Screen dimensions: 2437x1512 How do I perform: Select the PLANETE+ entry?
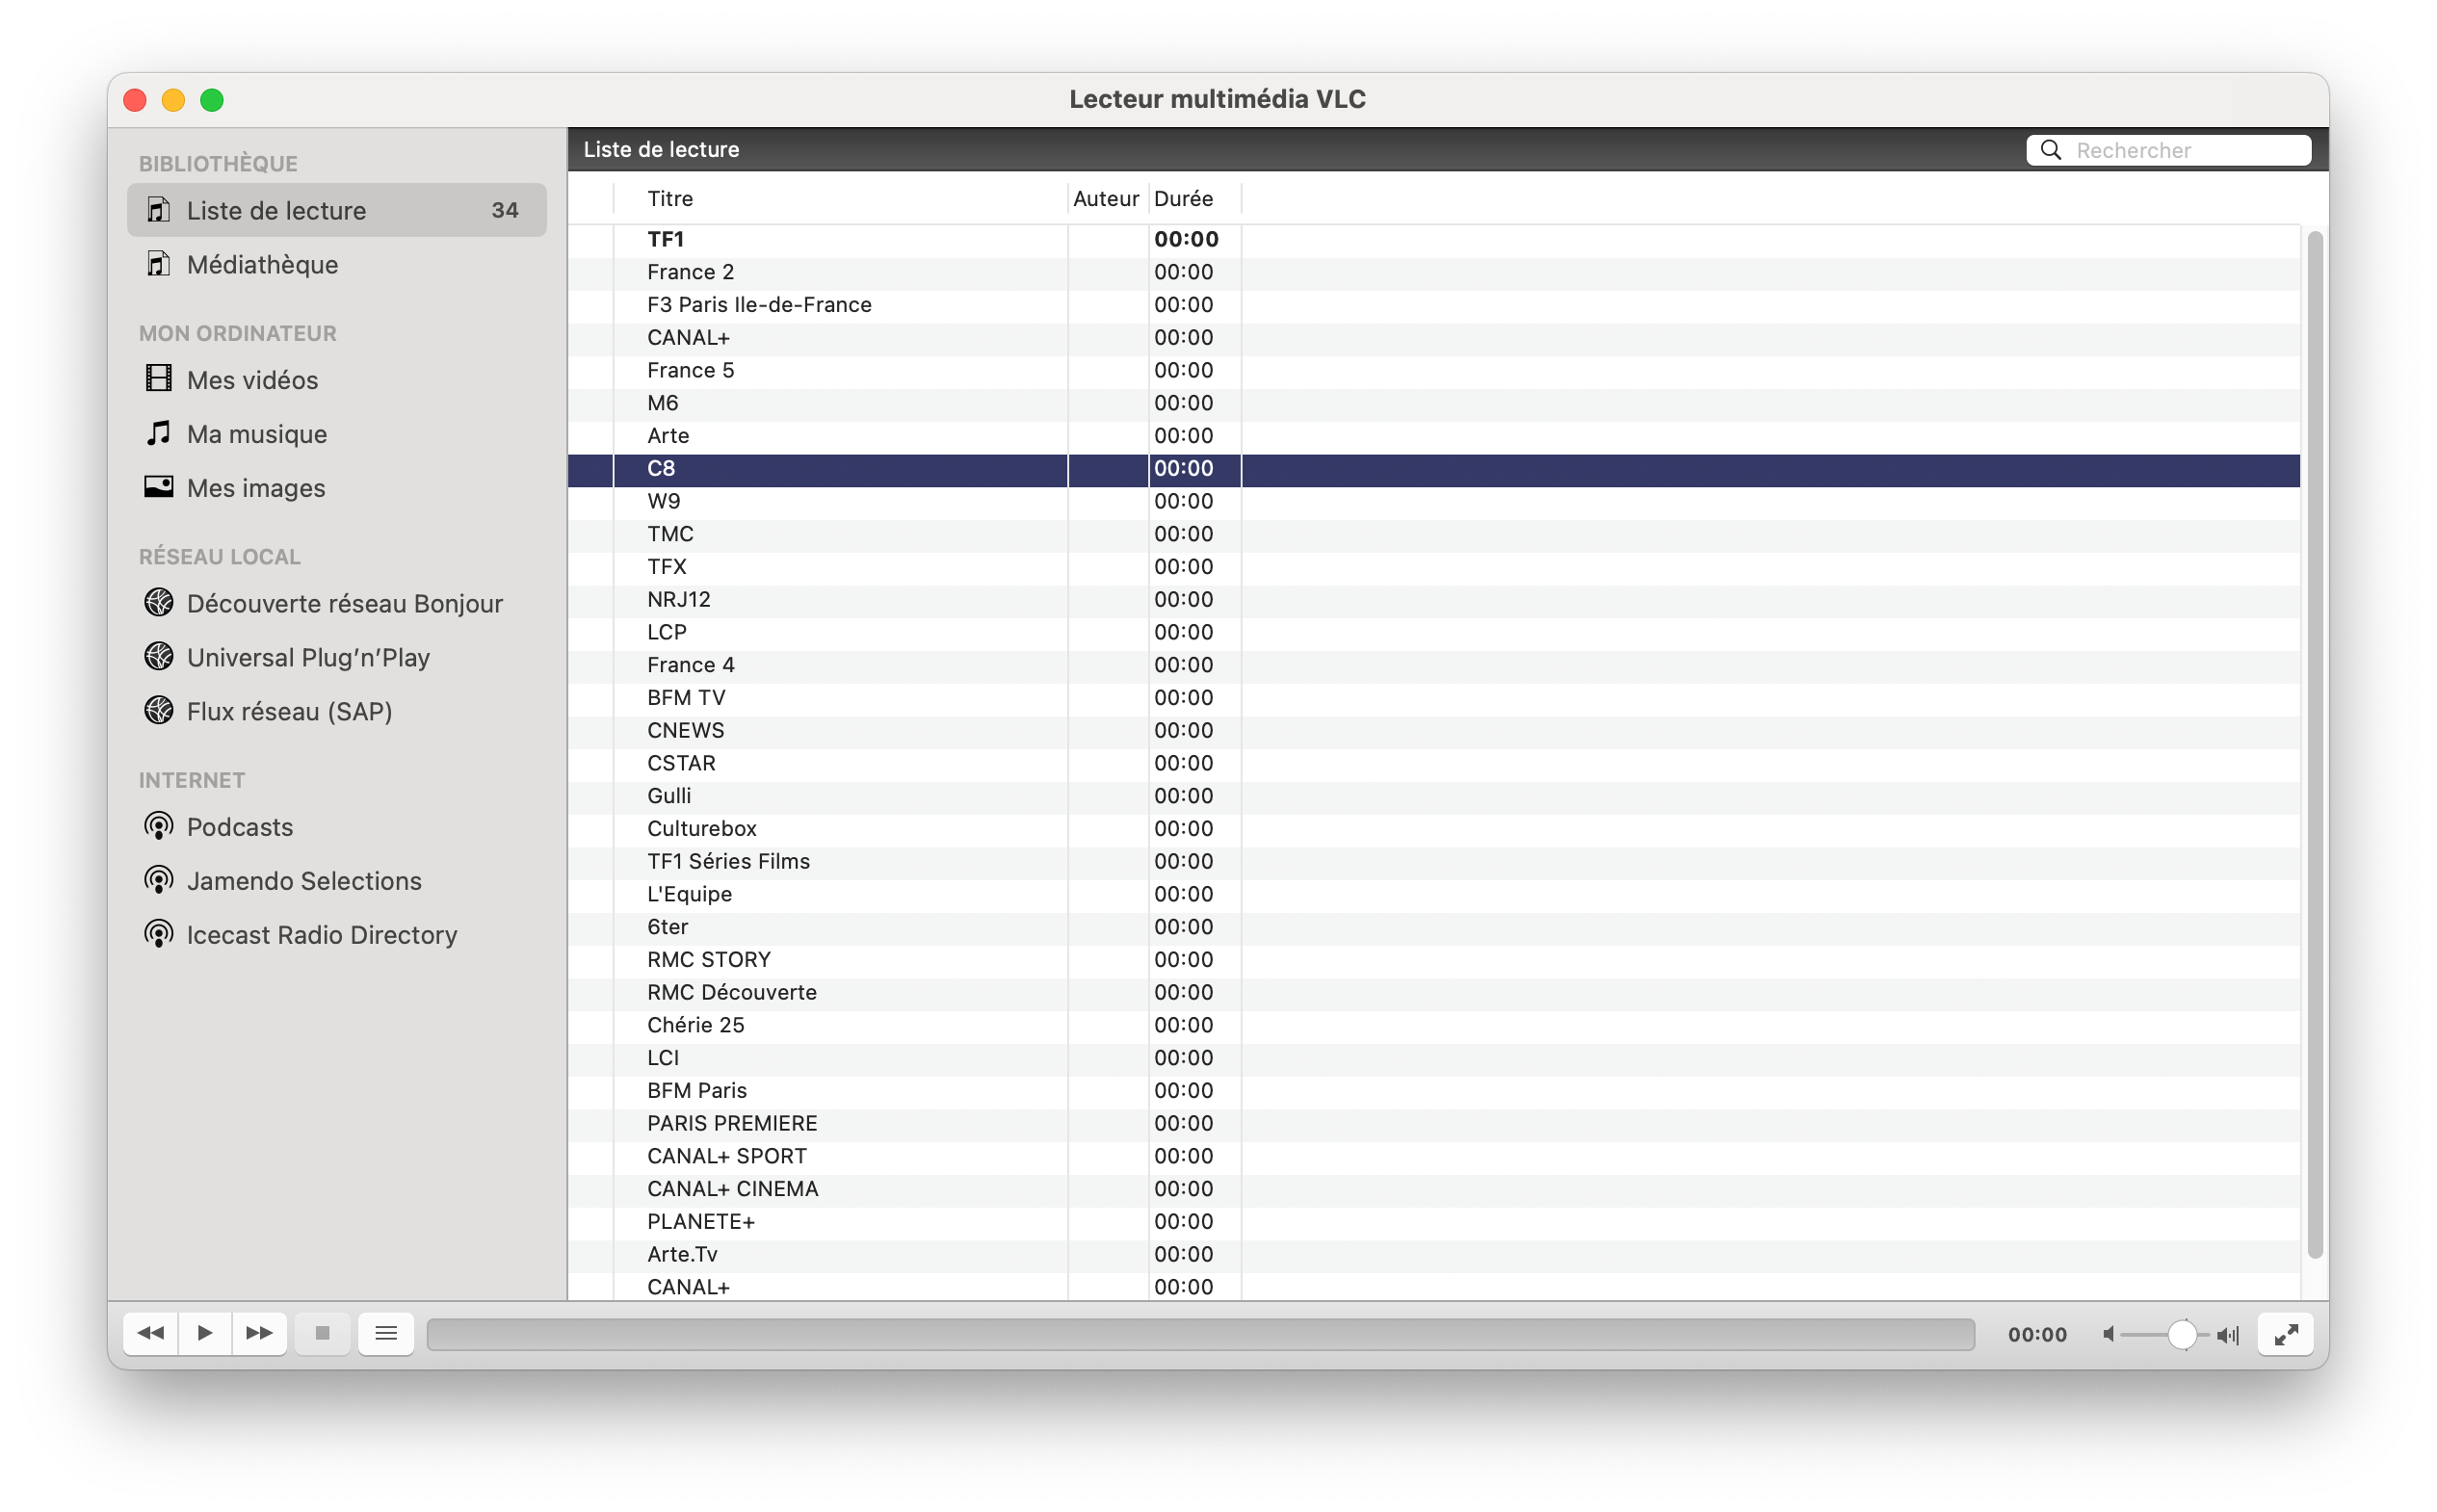(1434, 1222)
